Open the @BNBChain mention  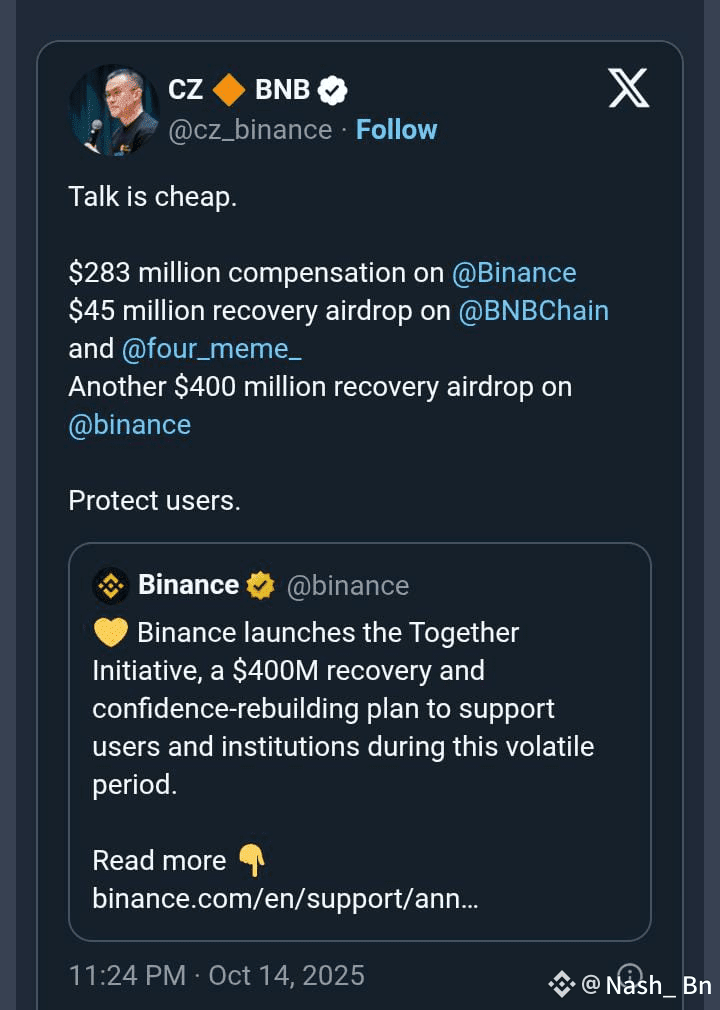click(x=533, y=311)
